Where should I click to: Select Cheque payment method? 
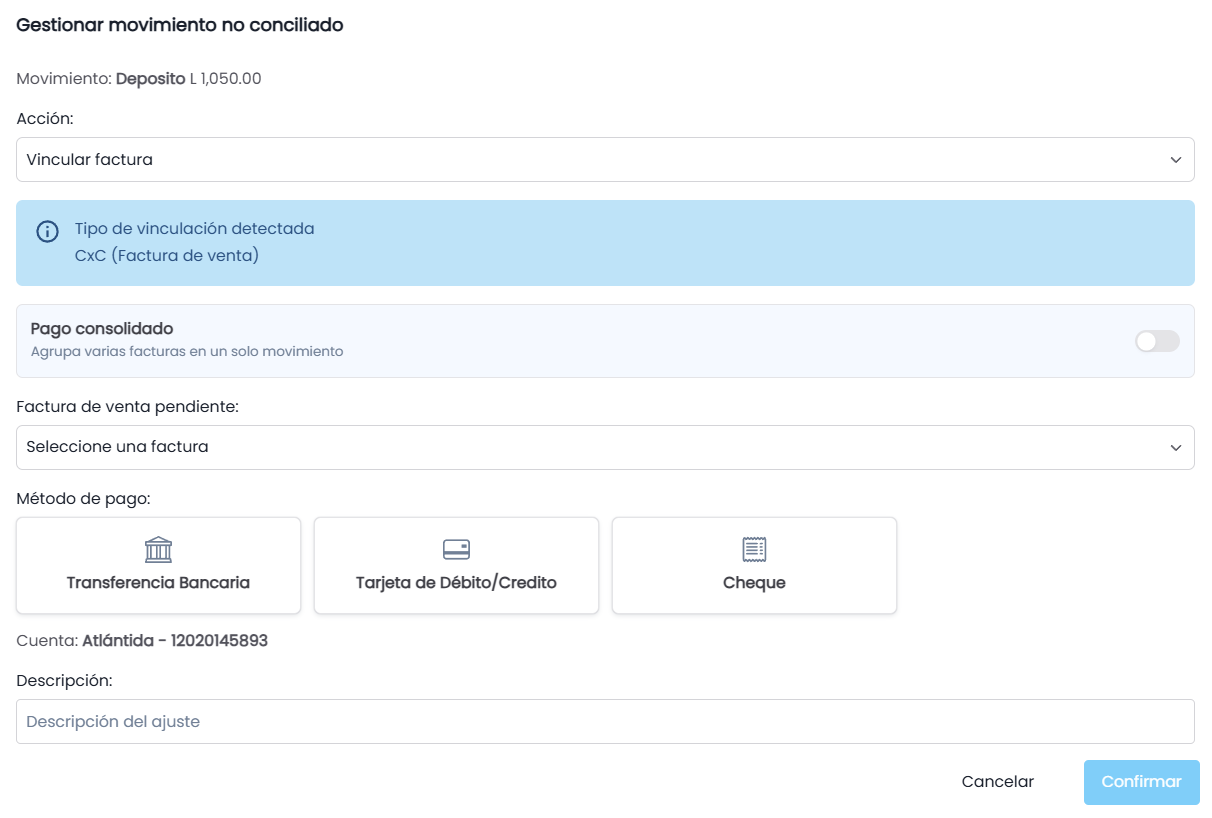coord(754,565)
